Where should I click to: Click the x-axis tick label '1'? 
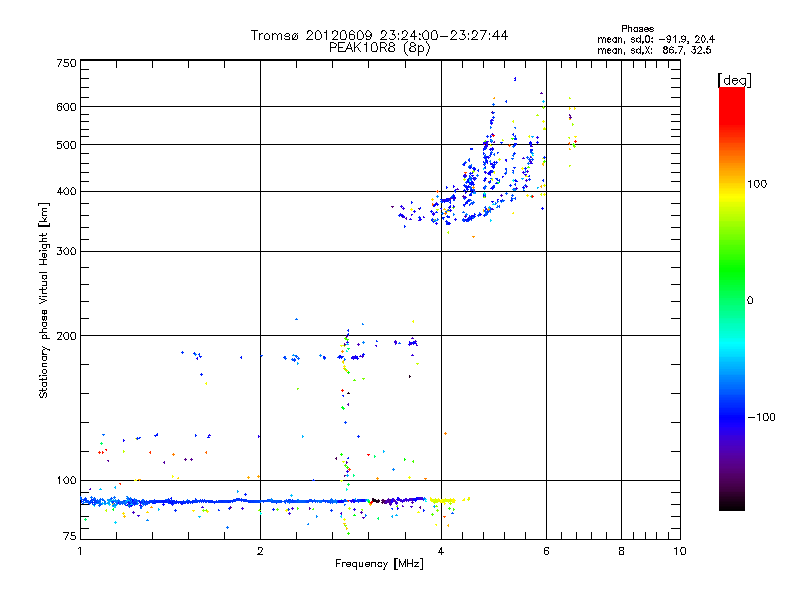tap(80, 551)
